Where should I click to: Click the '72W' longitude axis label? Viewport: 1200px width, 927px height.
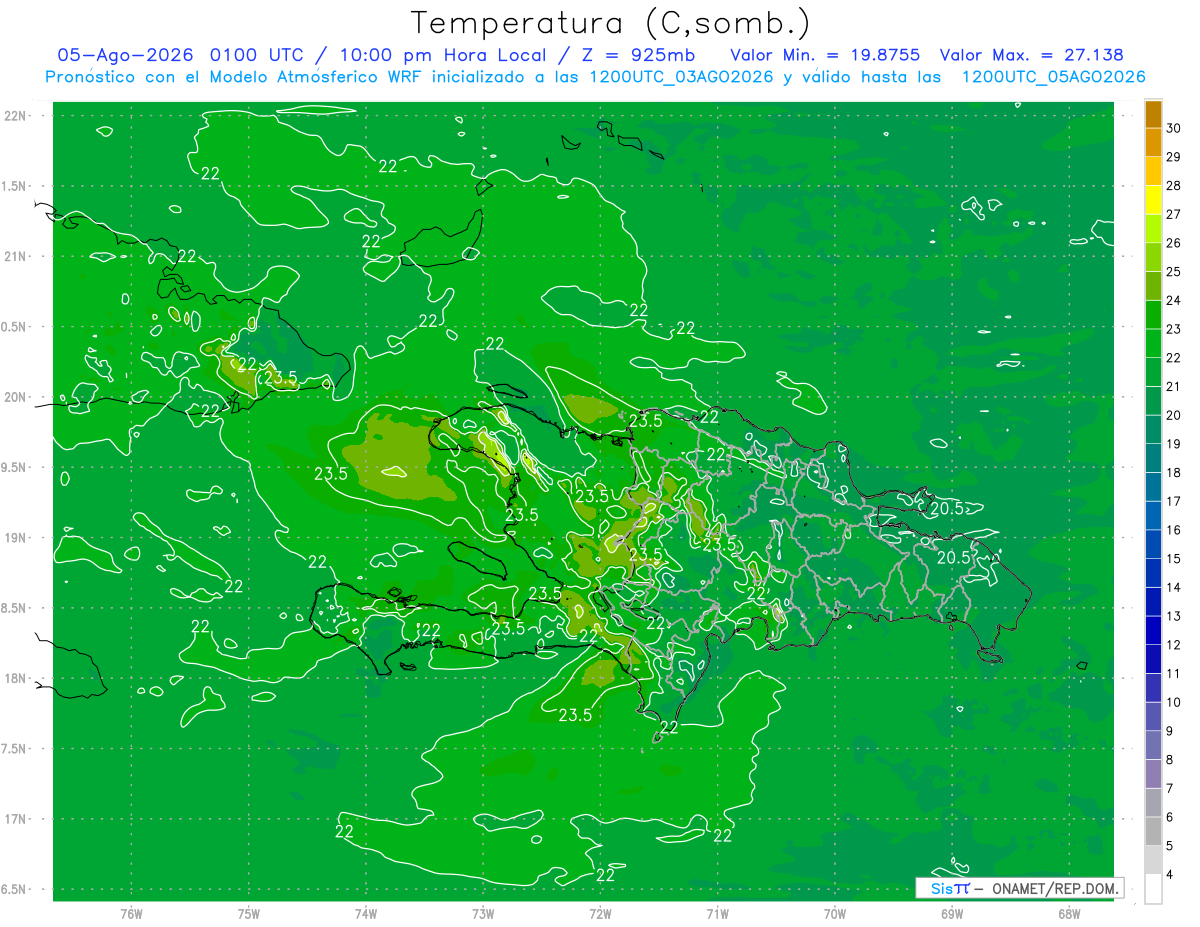[x=600, y=913]
